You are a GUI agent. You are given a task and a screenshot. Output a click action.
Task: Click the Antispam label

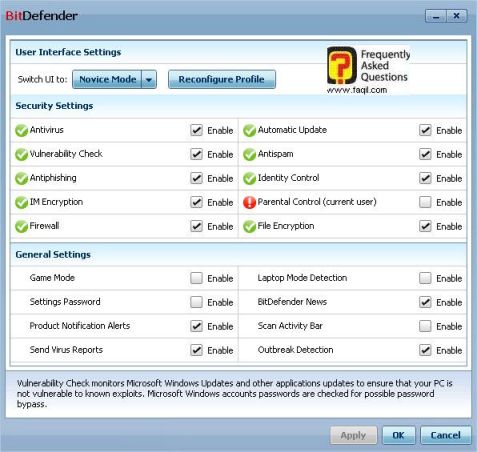275,154
